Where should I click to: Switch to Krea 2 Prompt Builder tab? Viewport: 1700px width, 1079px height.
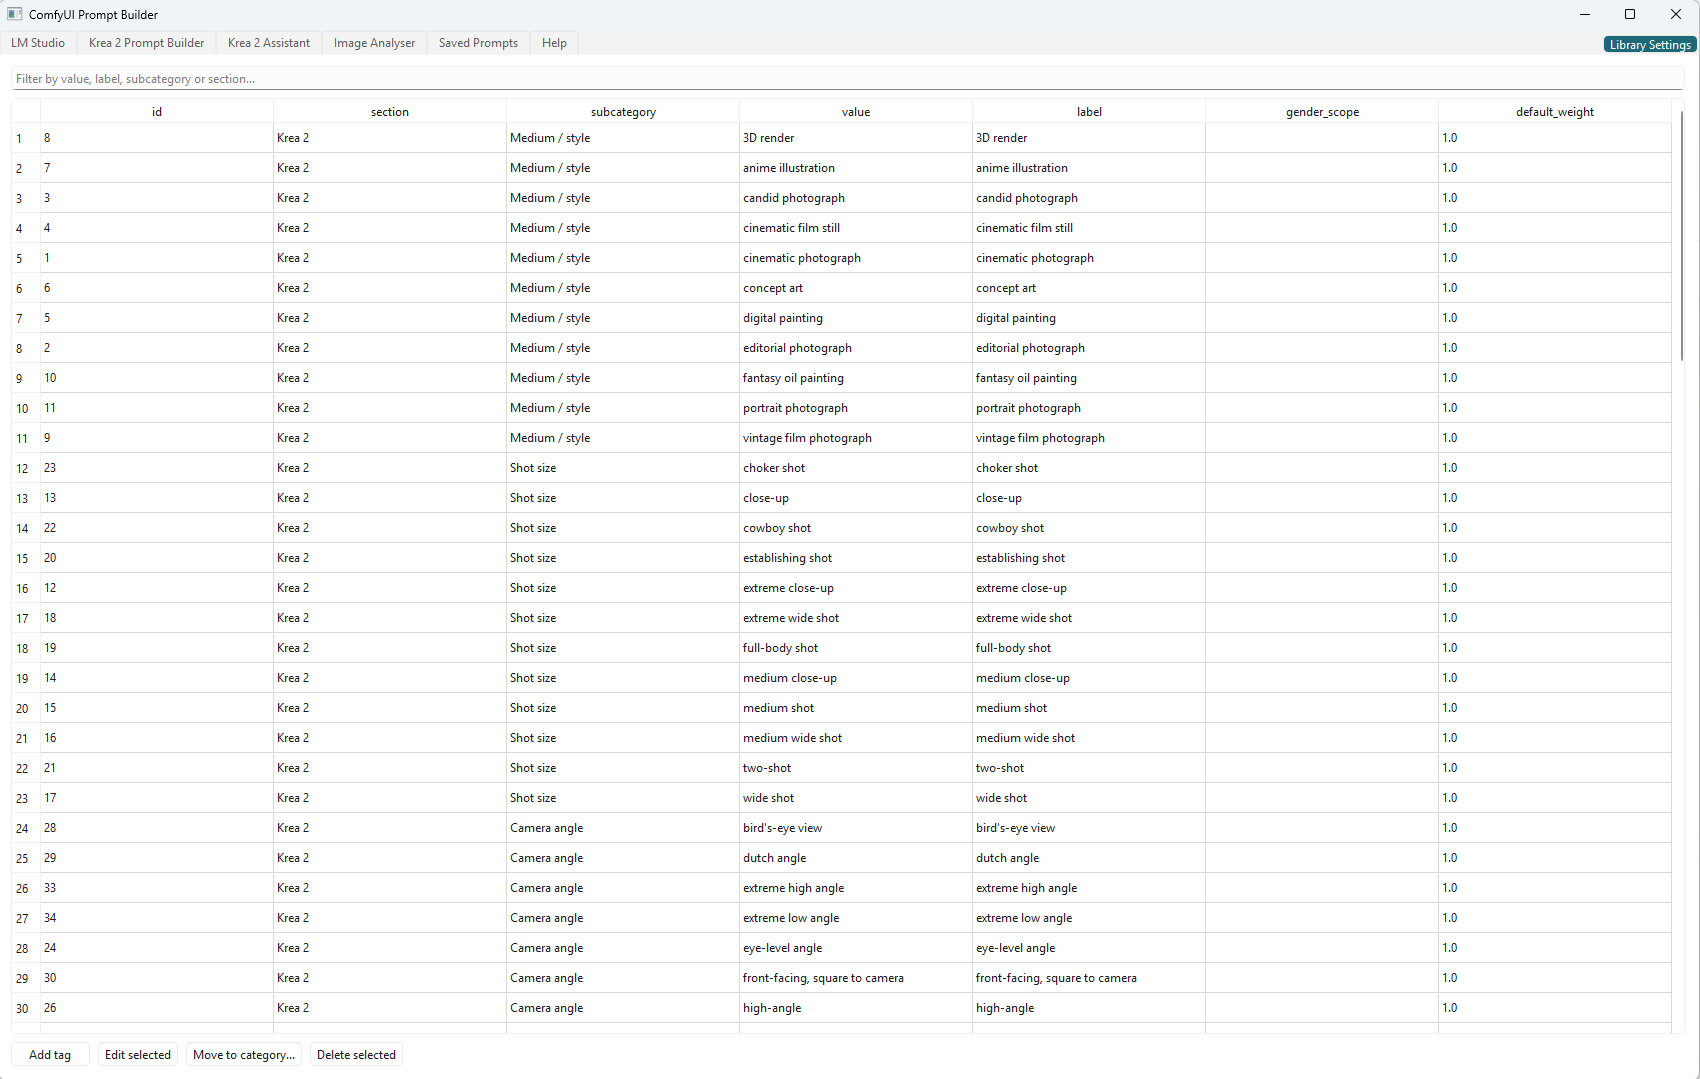(146, 43)
